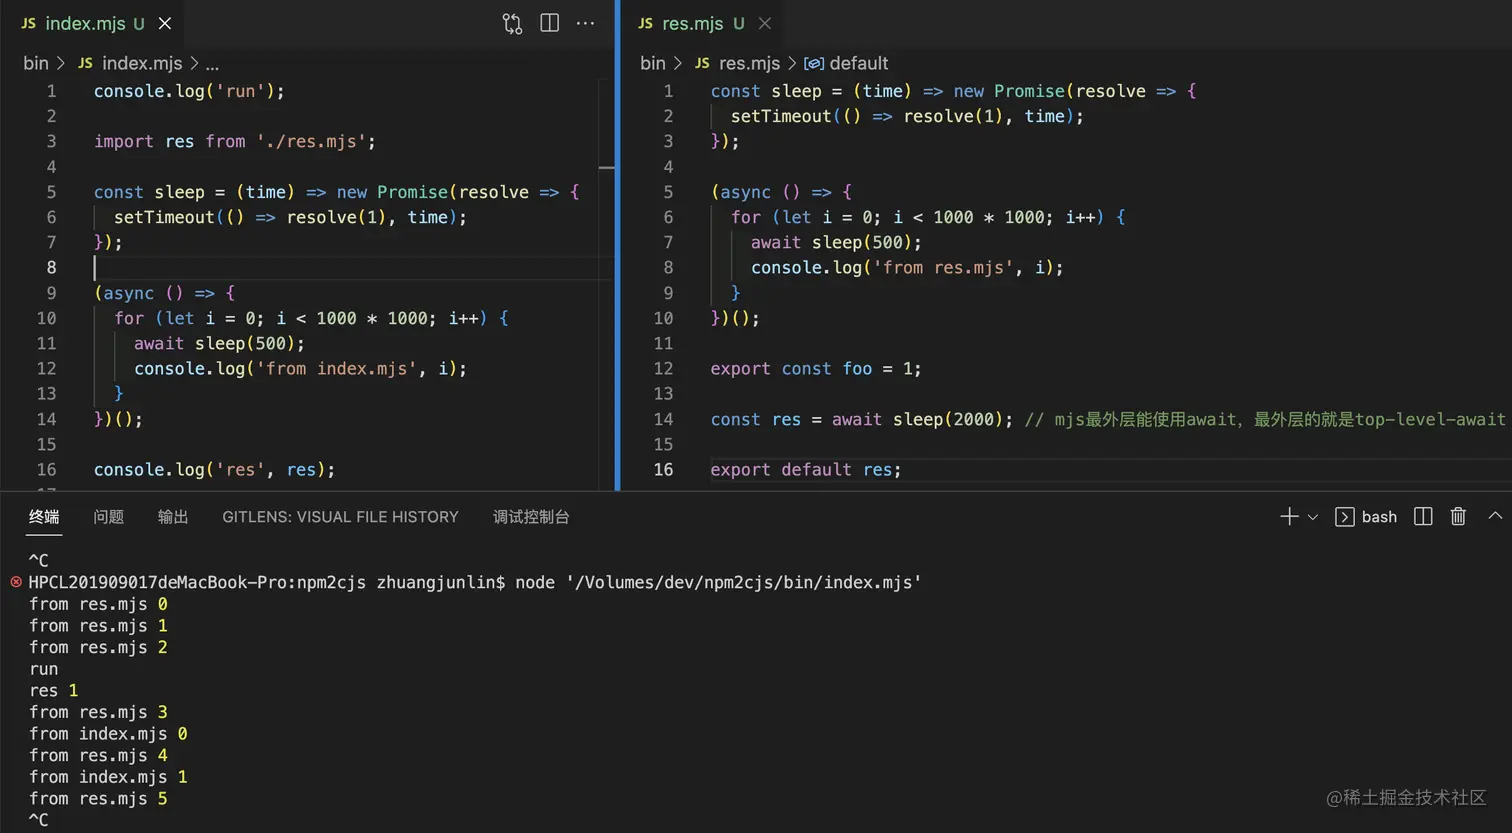Click 'export const foo = 1;' line
This screenshot has width=1512, height=833.
click(x=816, y=369)
